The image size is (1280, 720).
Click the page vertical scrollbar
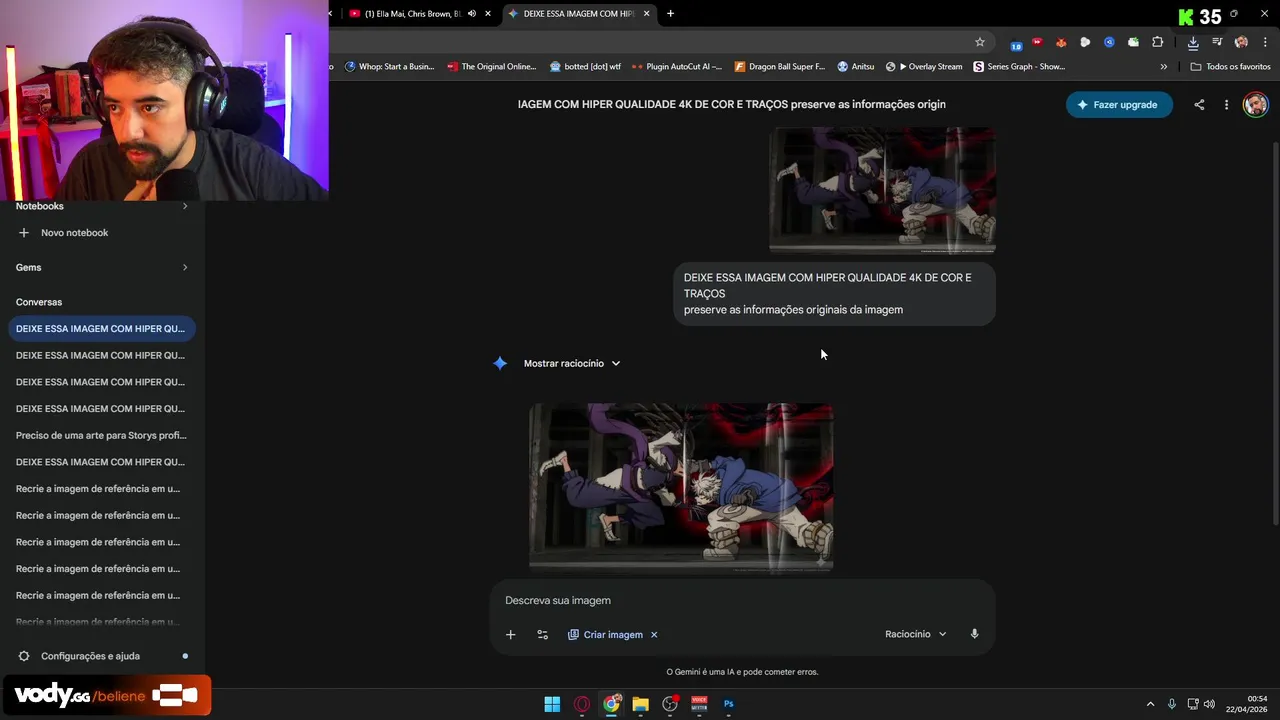tap(1275, 335)
